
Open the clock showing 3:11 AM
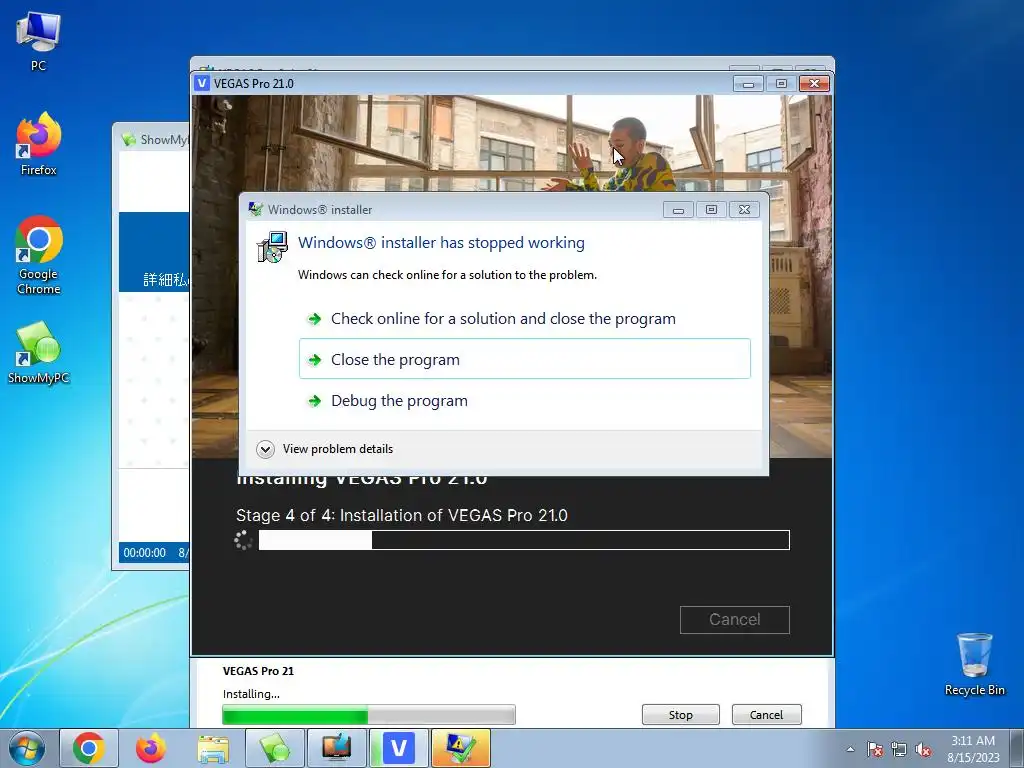click(973, 749)
